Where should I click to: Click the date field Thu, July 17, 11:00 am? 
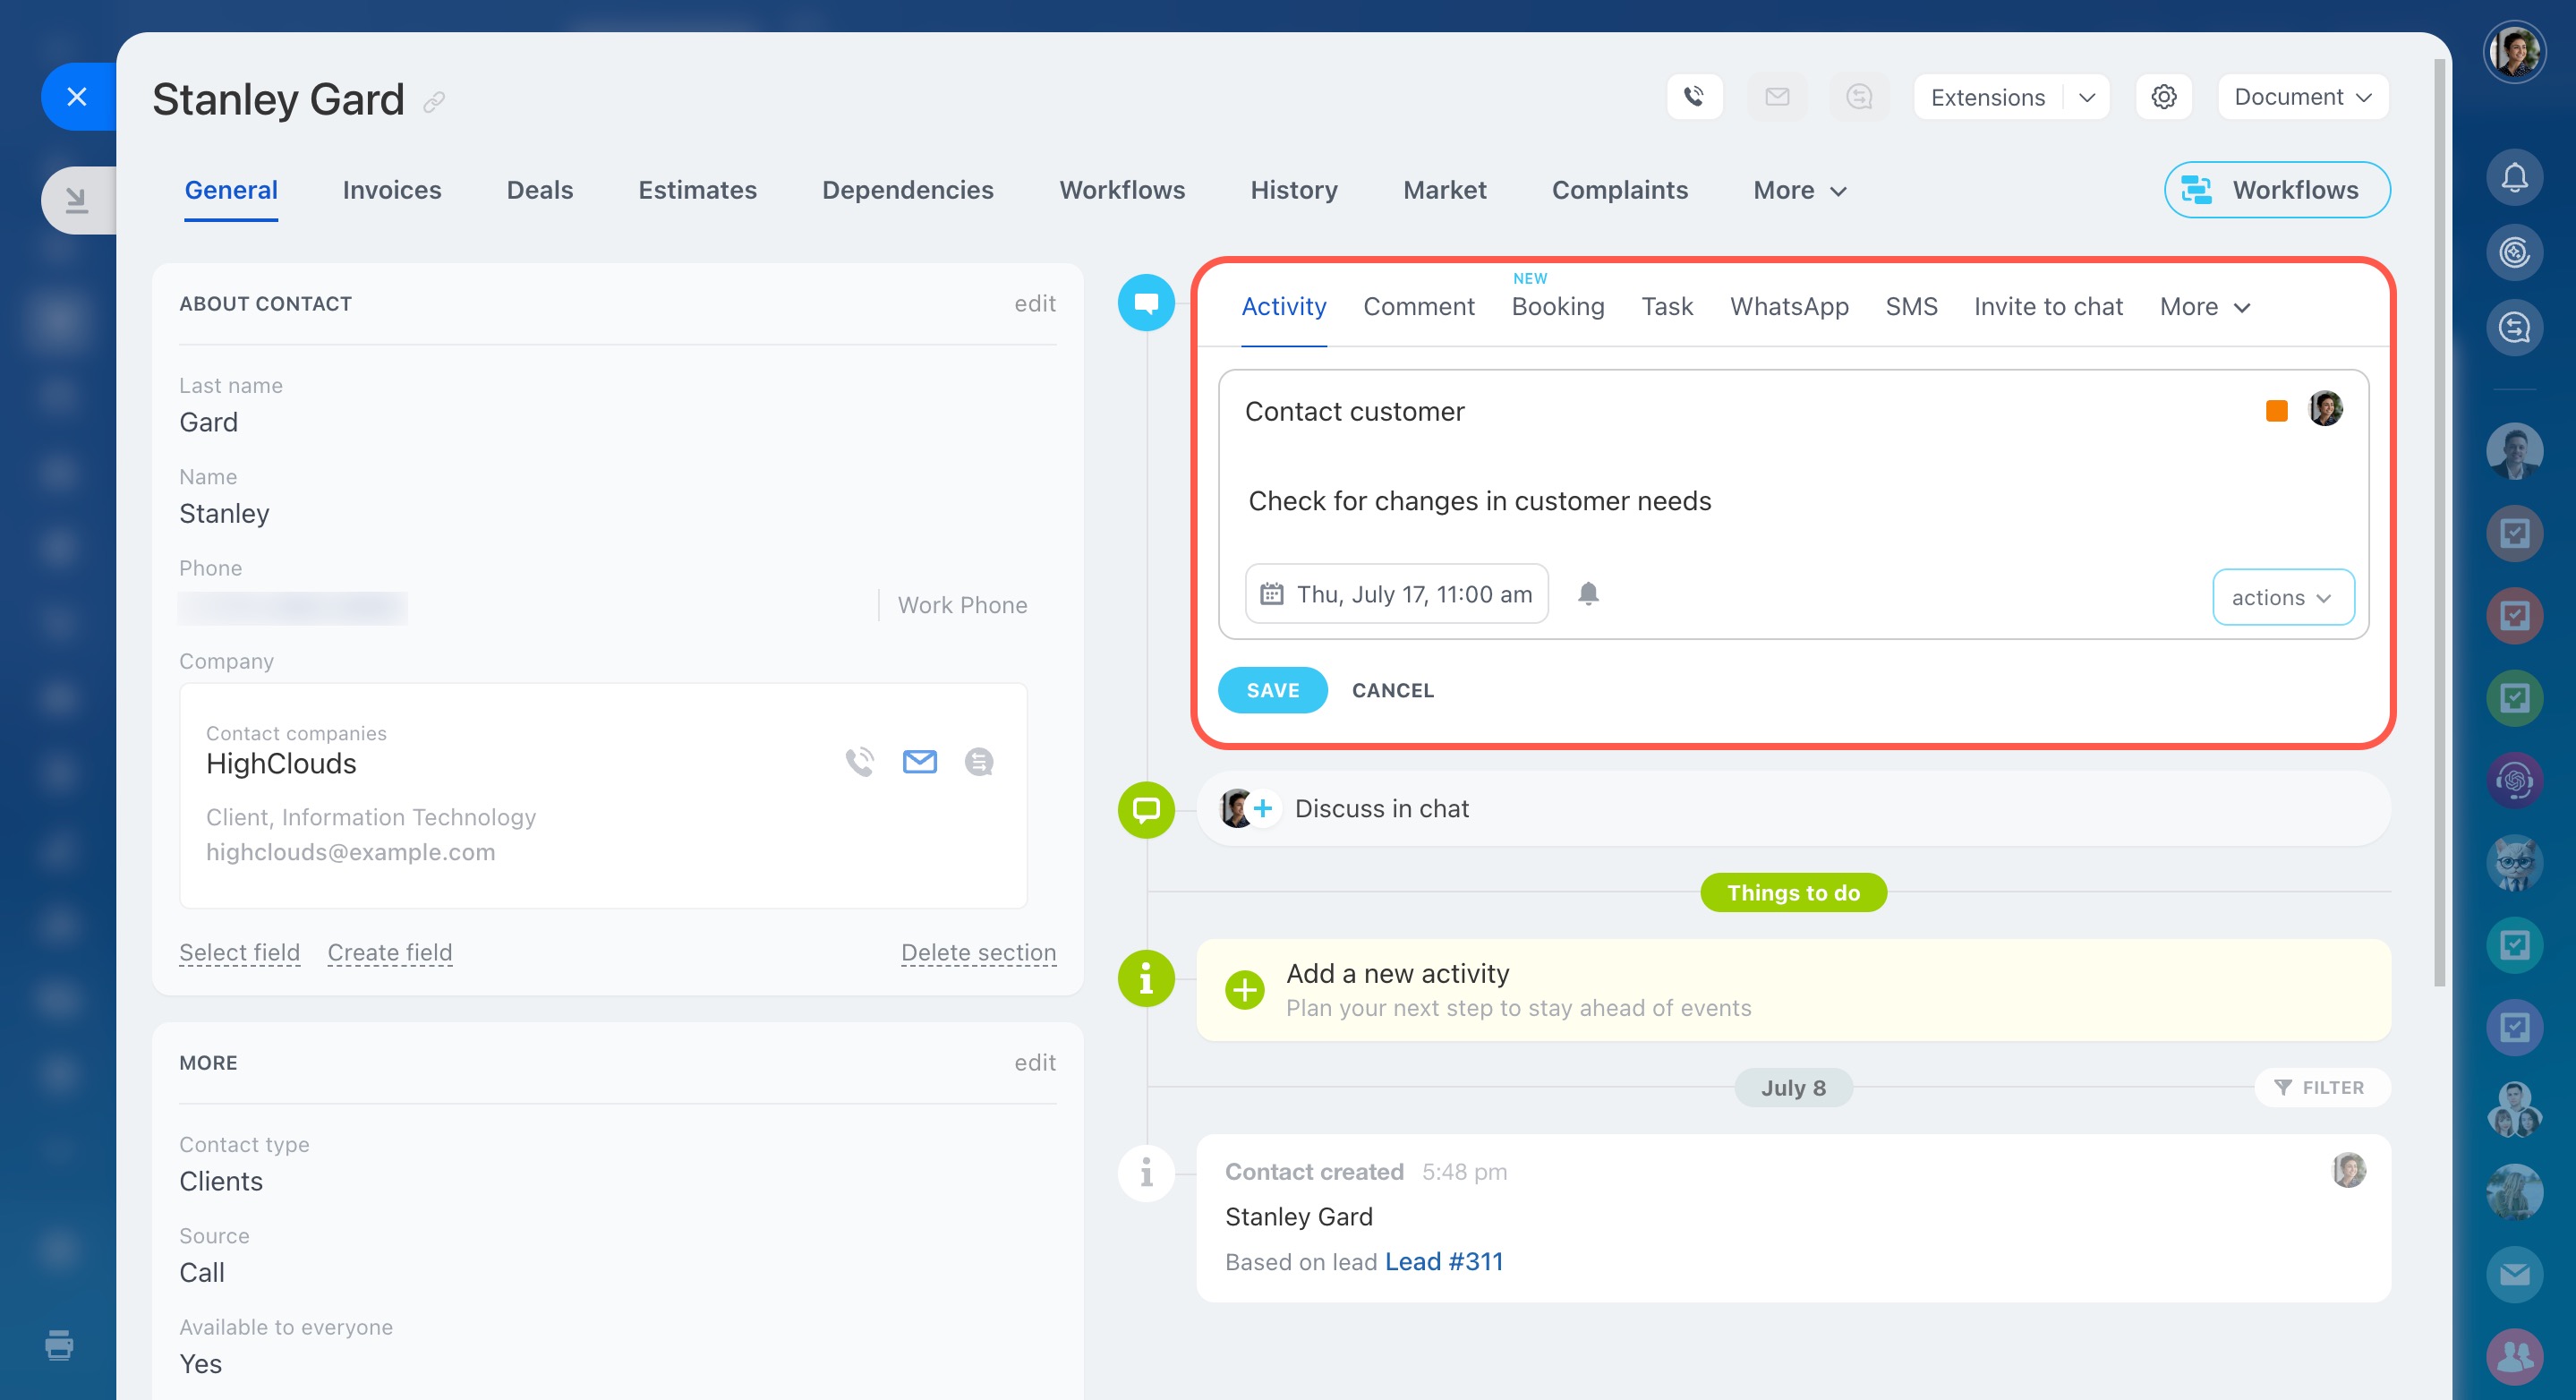tap(1396, 594)
